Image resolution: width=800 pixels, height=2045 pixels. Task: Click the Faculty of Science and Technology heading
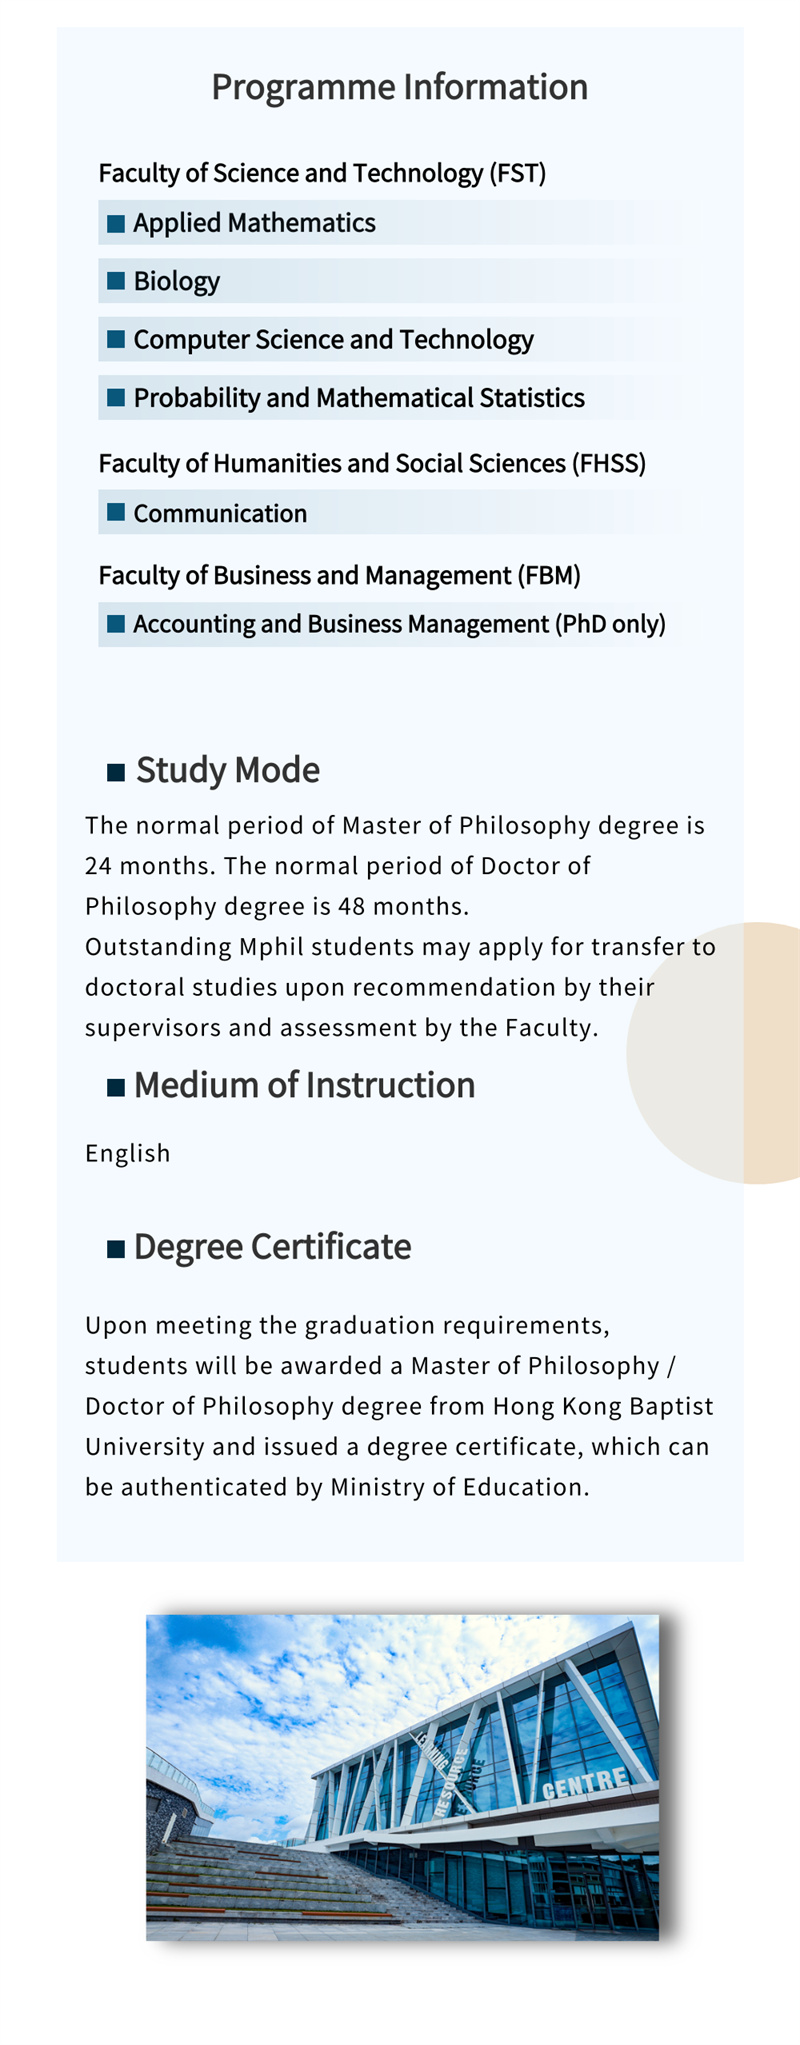click(x=322, y=173)
